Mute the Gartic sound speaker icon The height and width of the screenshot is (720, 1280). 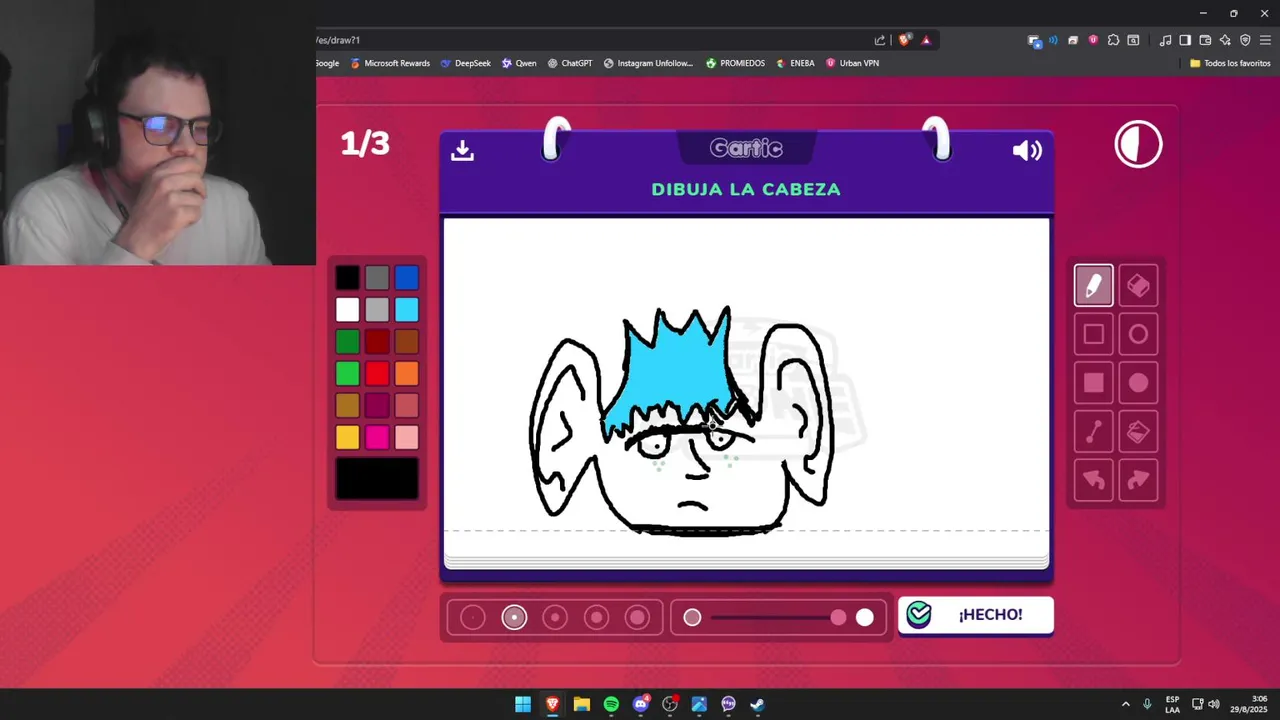coord(1027,150)
